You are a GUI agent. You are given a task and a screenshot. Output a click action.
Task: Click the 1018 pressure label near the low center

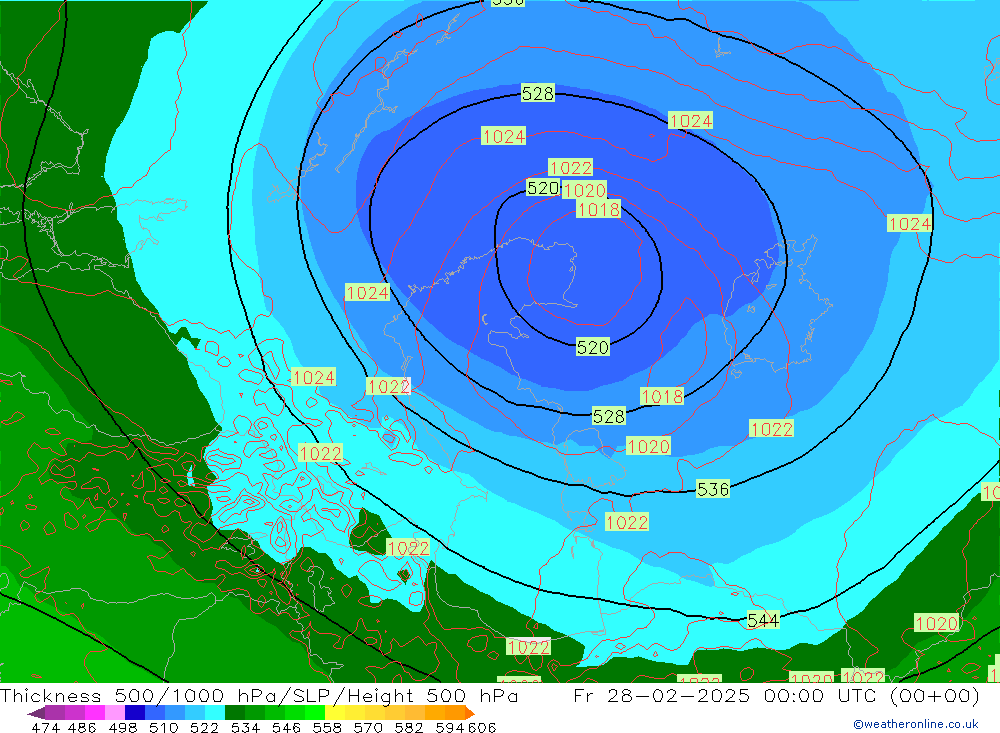coord(598,209)
